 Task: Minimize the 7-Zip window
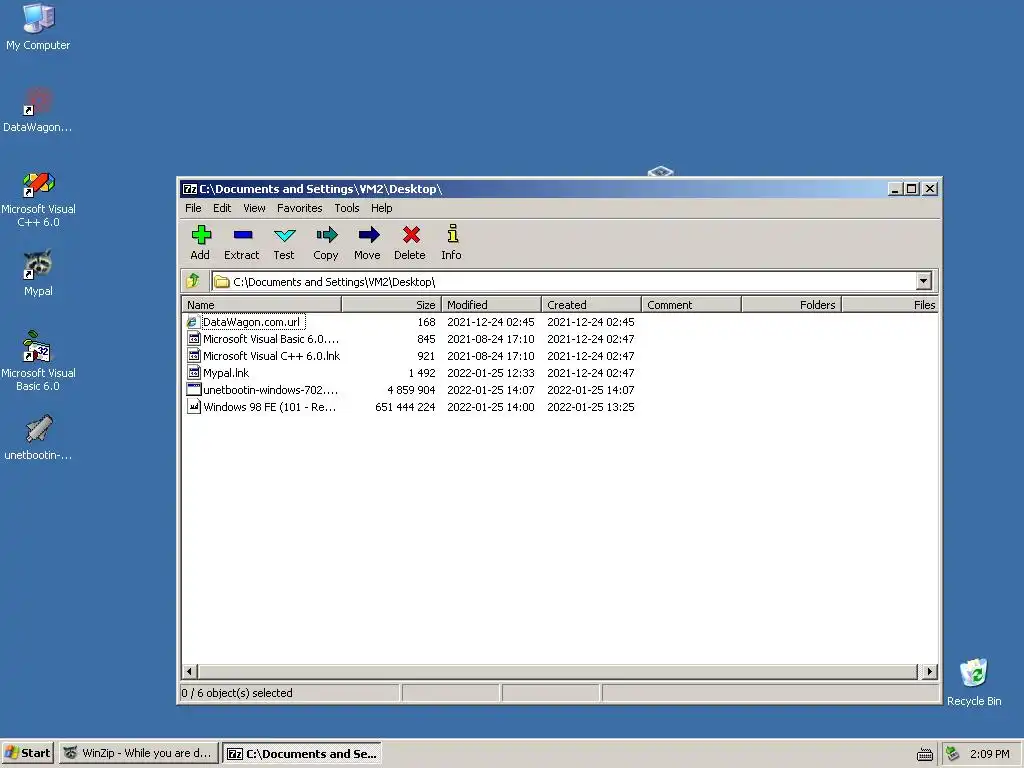[895, 189]
